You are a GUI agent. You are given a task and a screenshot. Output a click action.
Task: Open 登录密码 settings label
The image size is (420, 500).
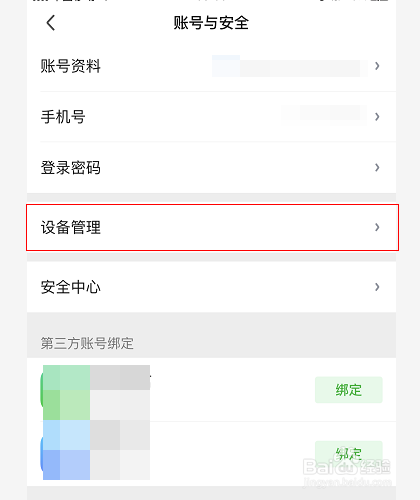point(71,167)
